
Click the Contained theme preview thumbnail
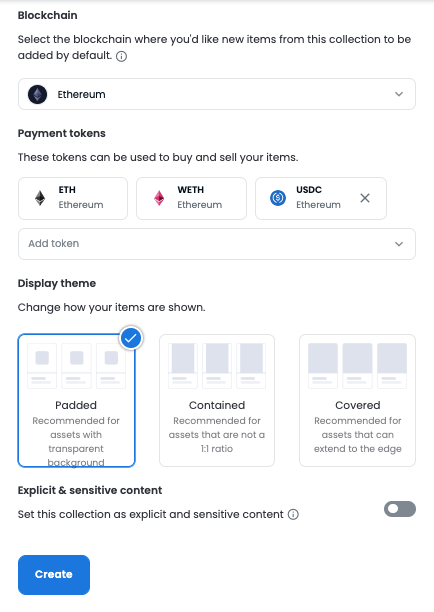coord(217,366)
